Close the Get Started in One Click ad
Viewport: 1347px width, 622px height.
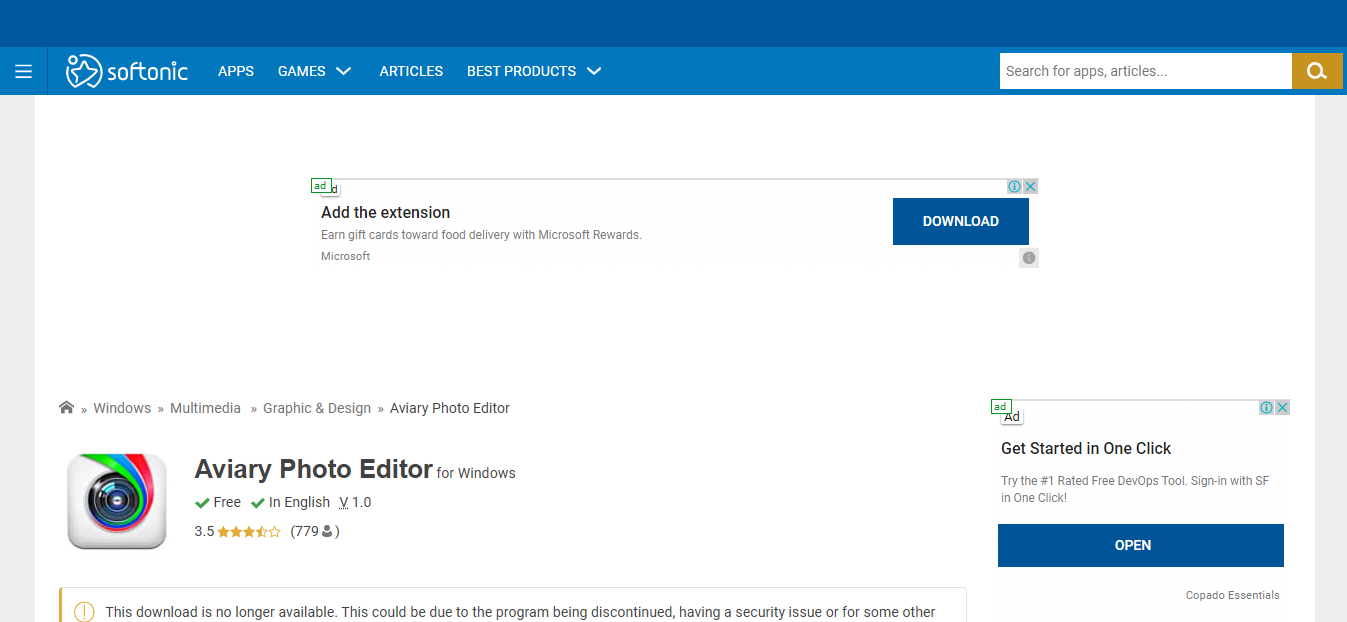pyautogui.click(x=1283, y=408)
